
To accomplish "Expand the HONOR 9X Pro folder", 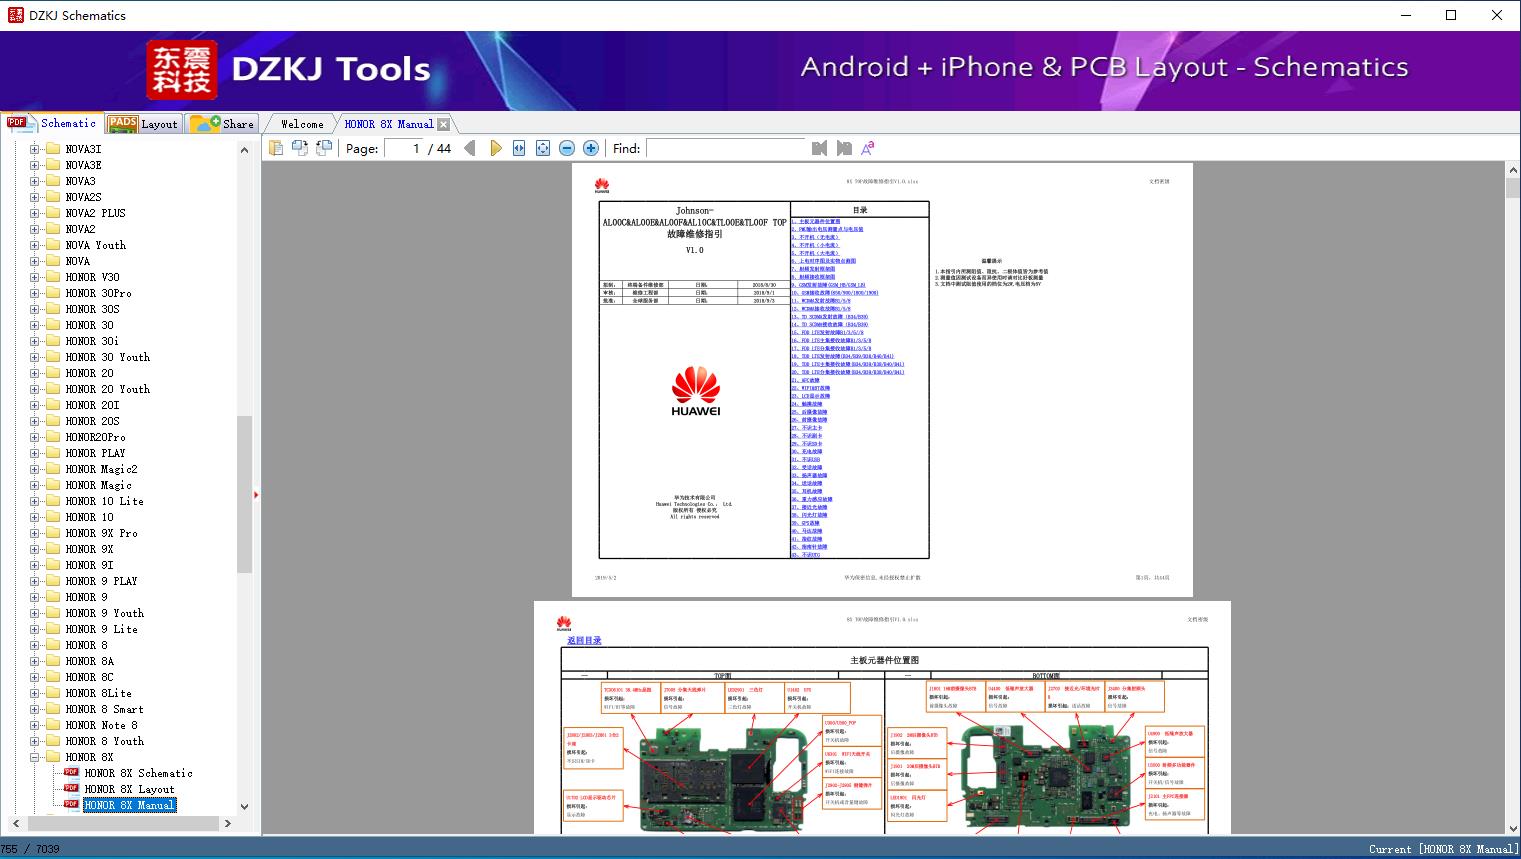I will 35,533.
